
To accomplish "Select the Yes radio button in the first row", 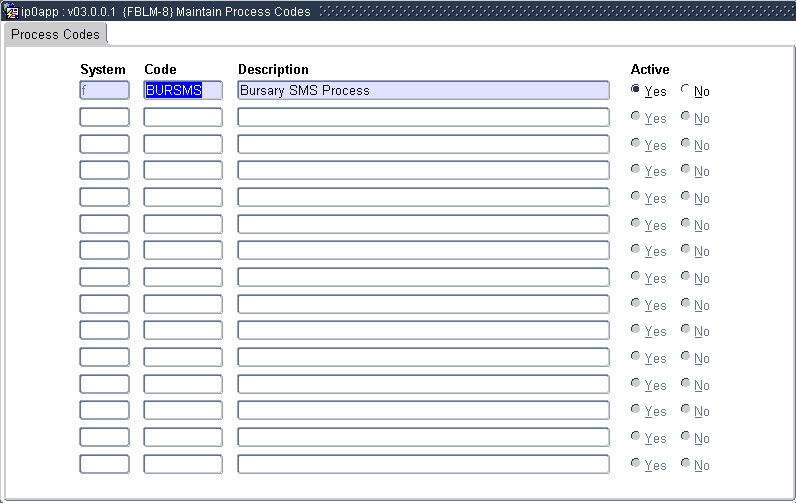I will point(636,90).
